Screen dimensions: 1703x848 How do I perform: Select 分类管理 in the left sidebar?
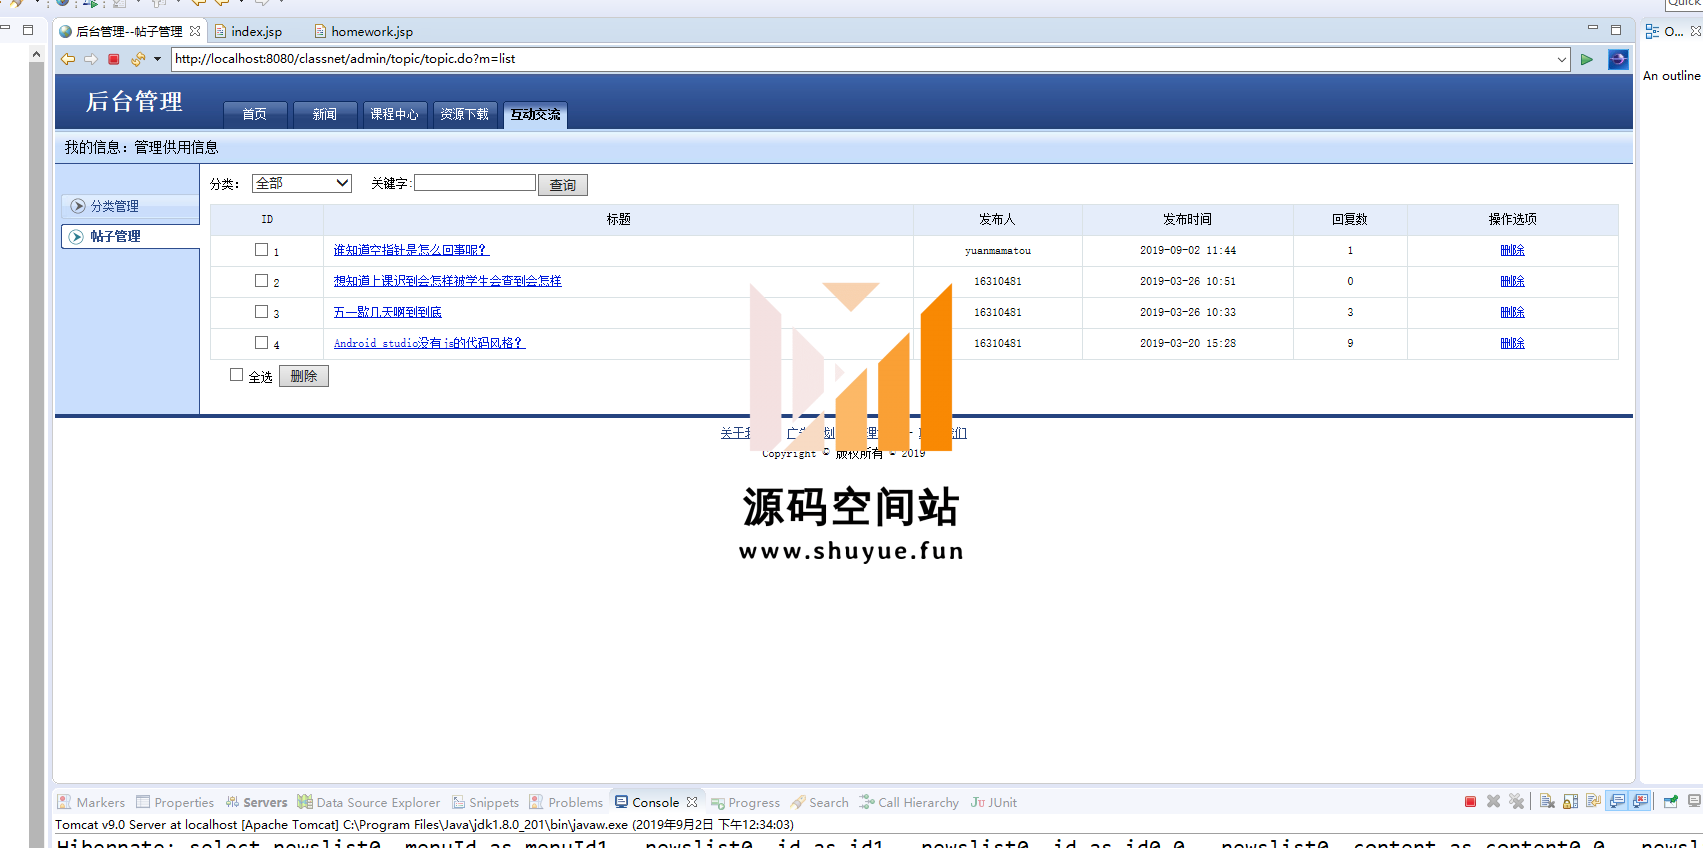[115, 206]
